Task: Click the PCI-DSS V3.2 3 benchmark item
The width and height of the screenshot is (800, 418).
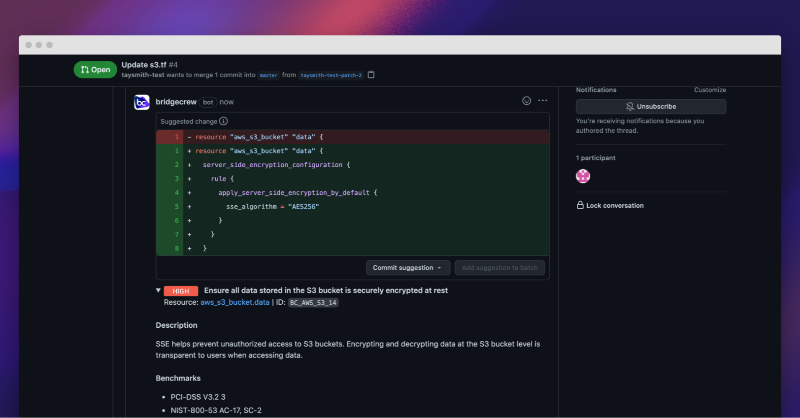Action: [x=198, y=397]
